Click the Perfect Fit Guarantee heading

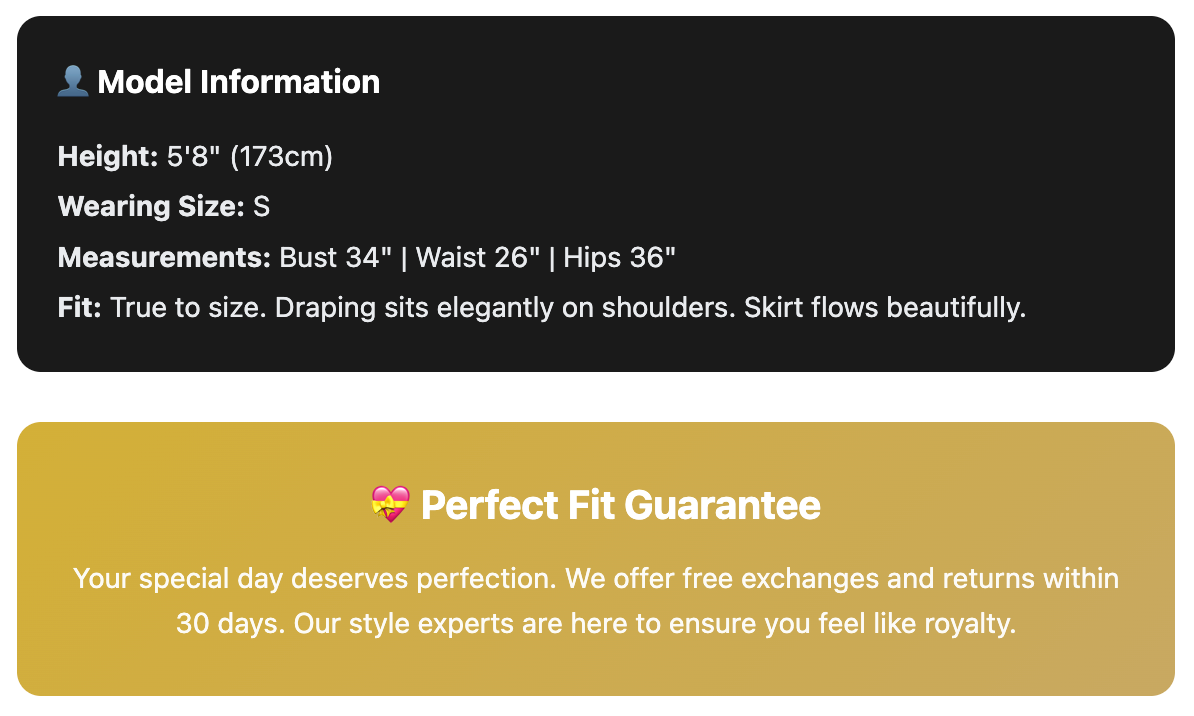pos(620,505)
